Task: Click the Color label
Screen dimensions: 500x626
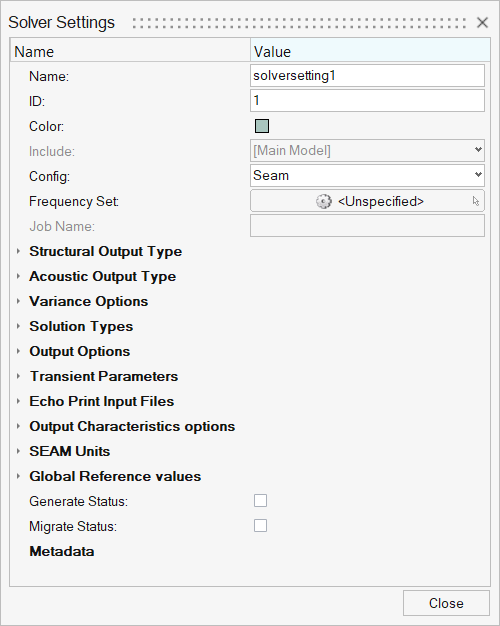Action: pyautogui.click(x=46, y=127)
